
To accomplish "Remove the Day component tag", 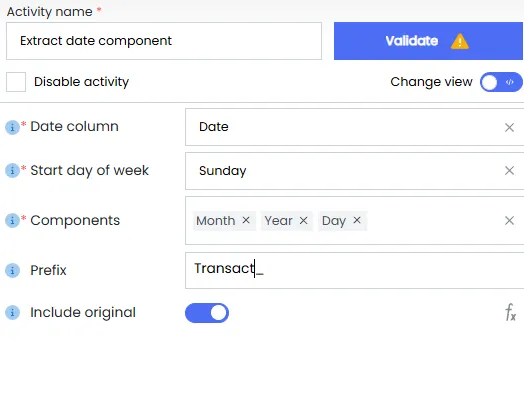I will pyautogui.click(x=357, y=220).
